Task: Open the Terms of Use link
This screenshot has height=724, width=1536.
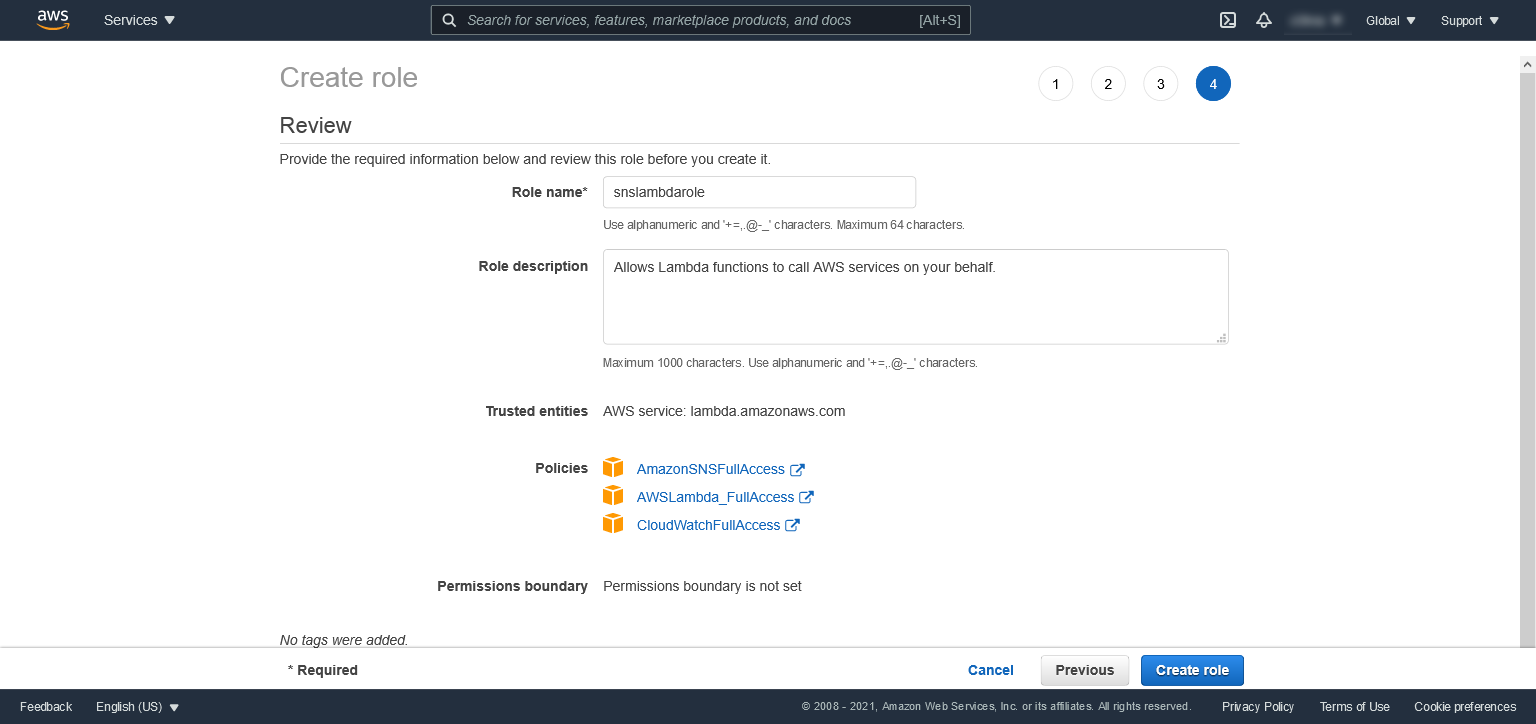Action: tap(1354, 707)
